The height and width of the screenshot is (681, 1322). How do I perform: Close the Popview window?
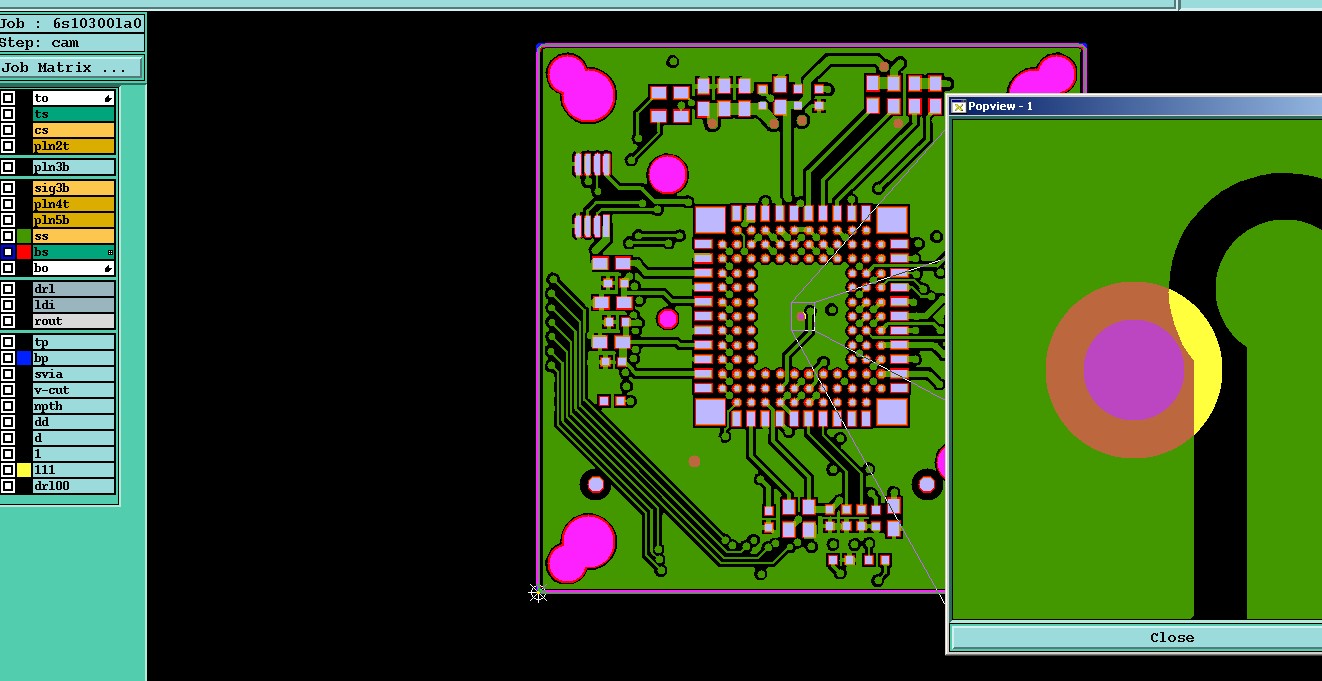click(1135, 637)
